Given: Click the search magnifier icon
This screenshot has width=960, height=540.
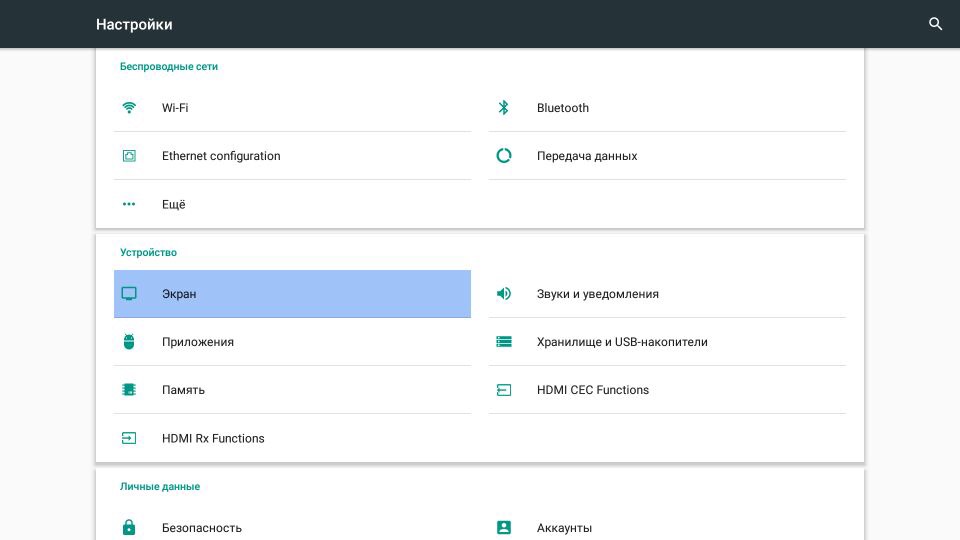Looking at the screenshot, I should (935, 24).
